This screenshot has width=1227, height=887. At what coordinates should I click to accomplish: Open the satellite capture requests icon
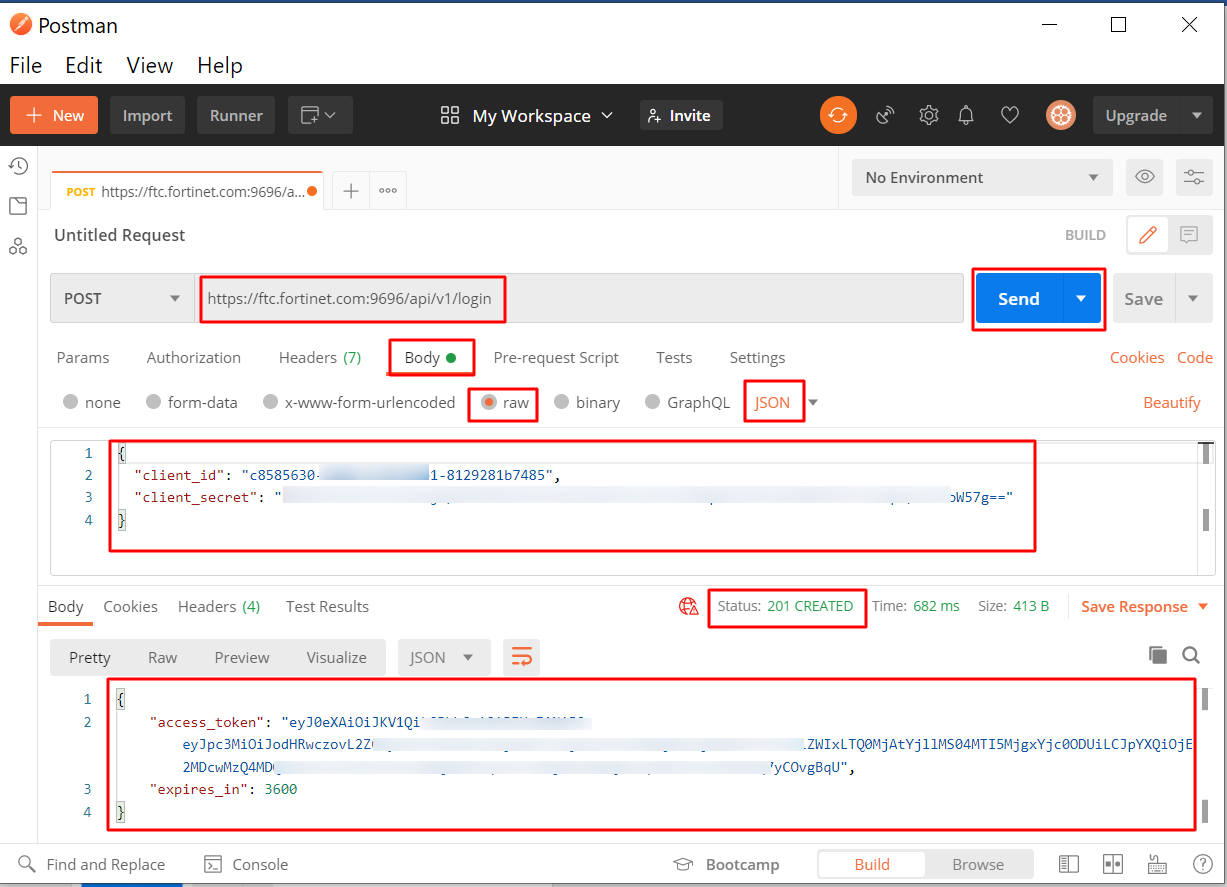(x=885, y=115)
